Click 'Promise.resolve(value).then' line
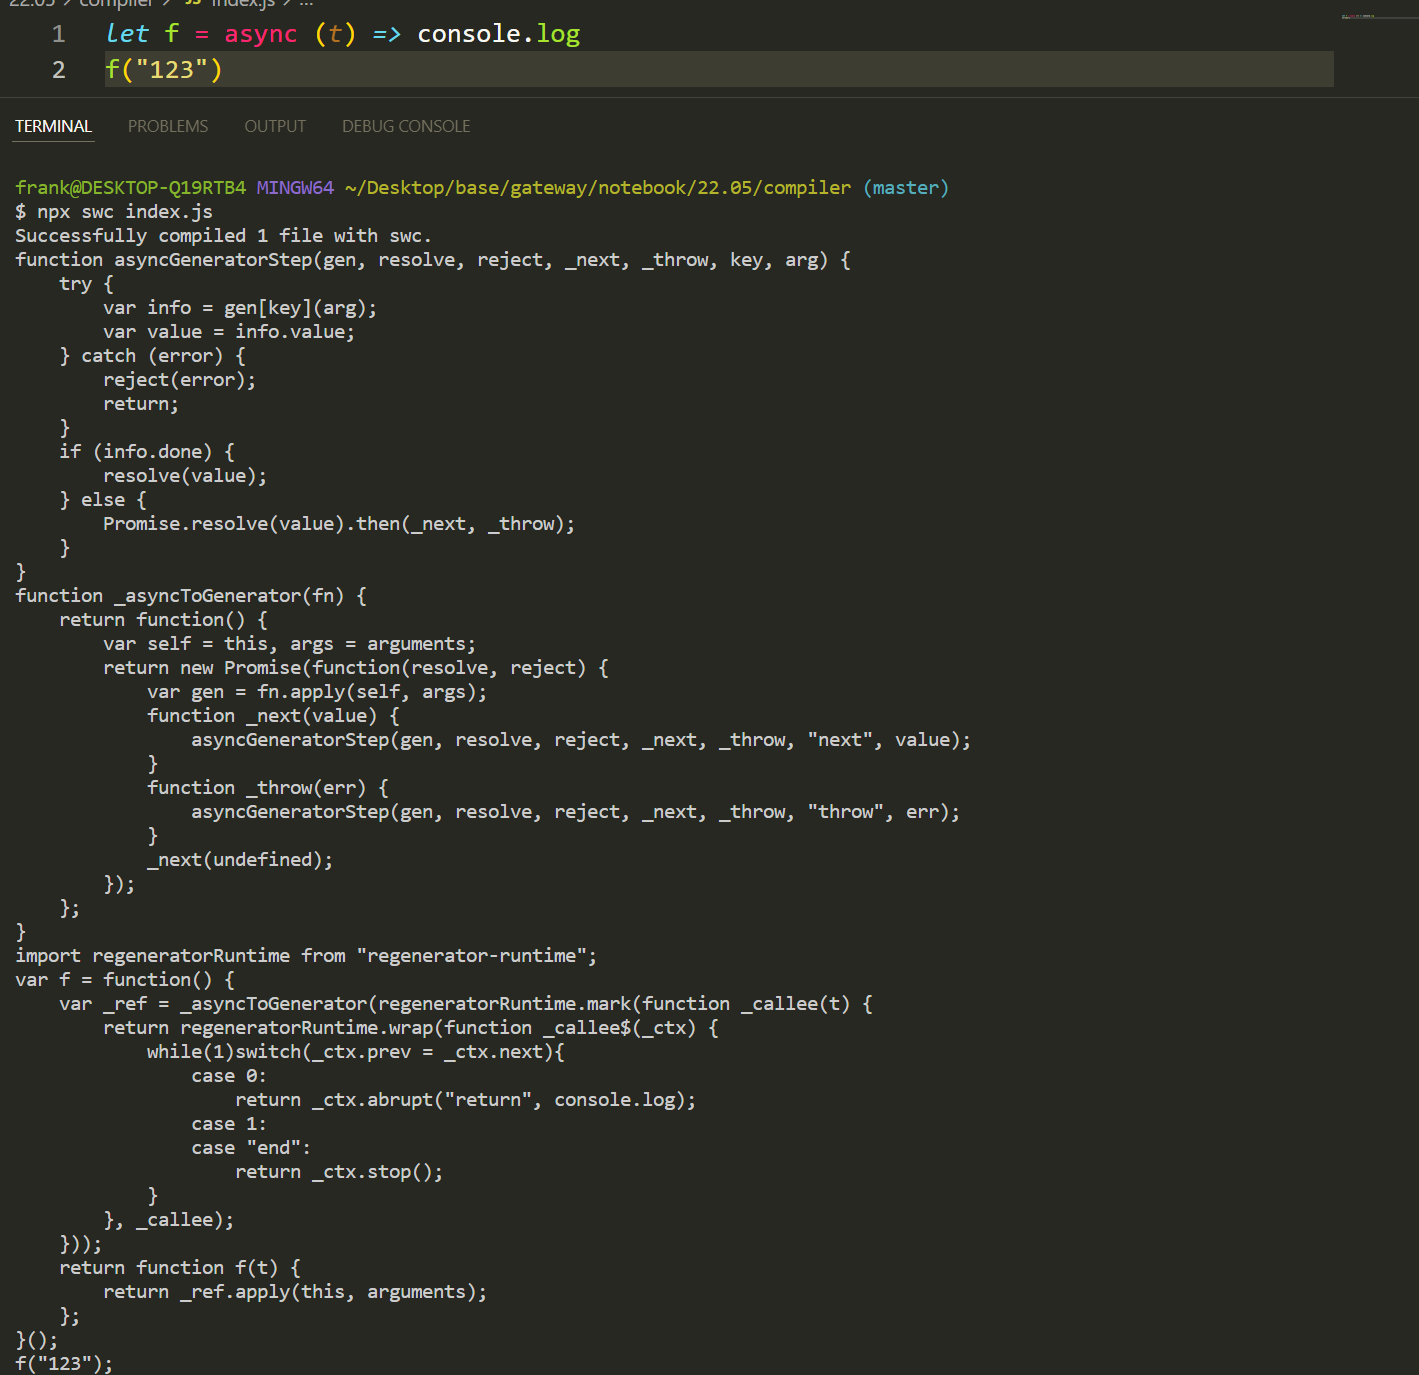The height and width of the screenshot is (1375, 1419). click(x=339, y=524)
